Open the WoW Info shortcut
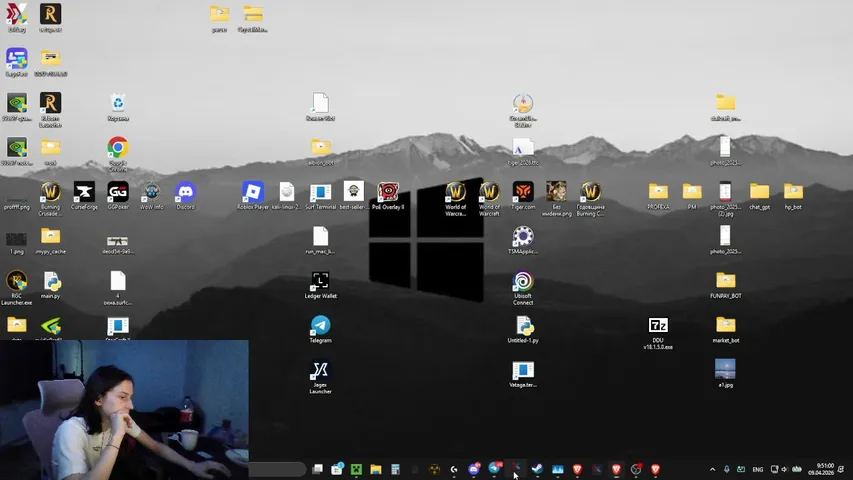853x480 pixels. [x=152, y=196]
